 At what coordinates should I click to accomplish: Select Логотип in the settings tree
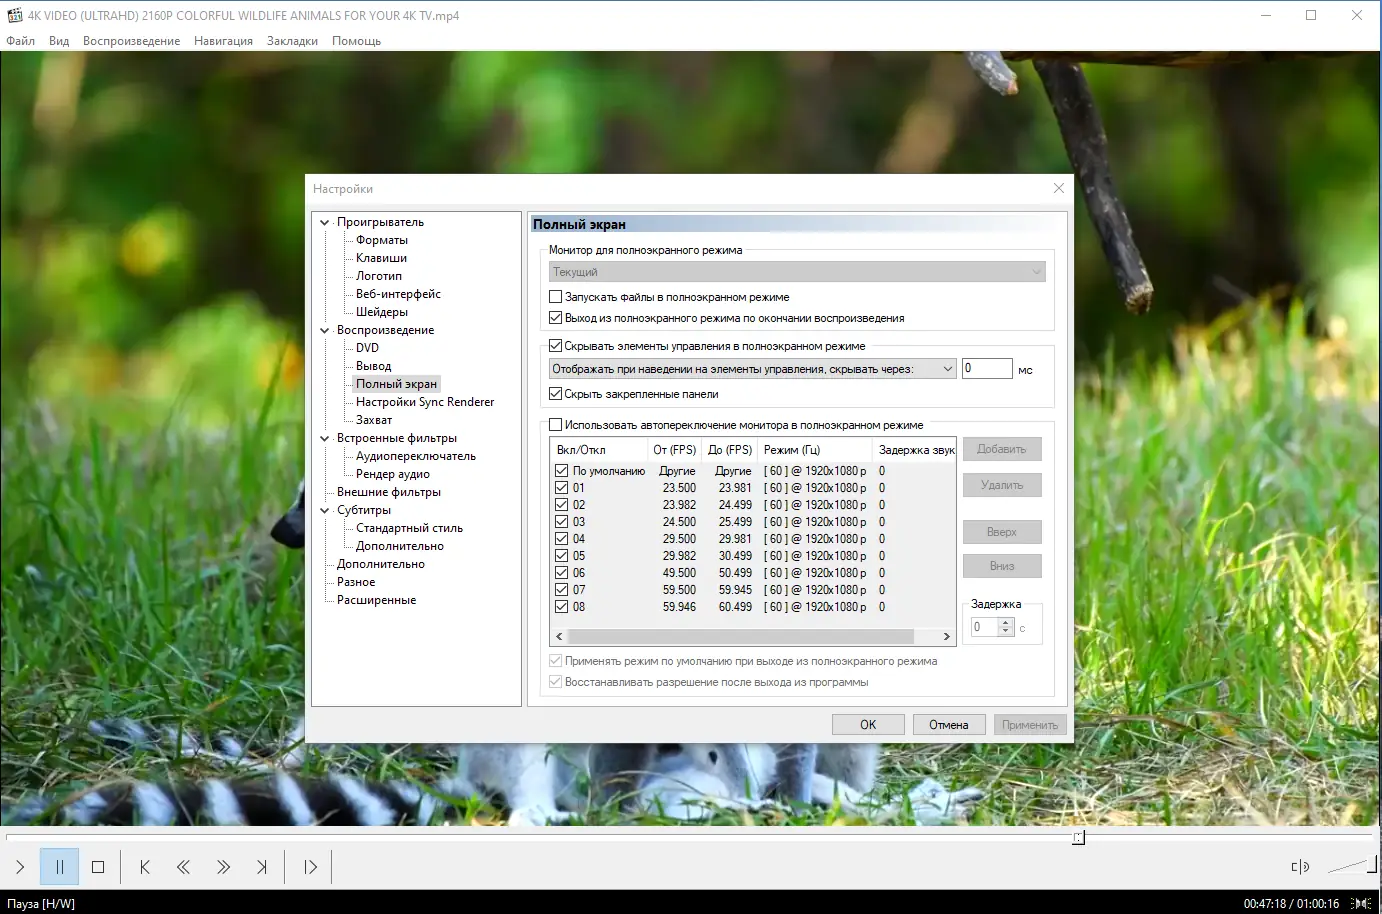pyautogui.click(x=379, y=276)
